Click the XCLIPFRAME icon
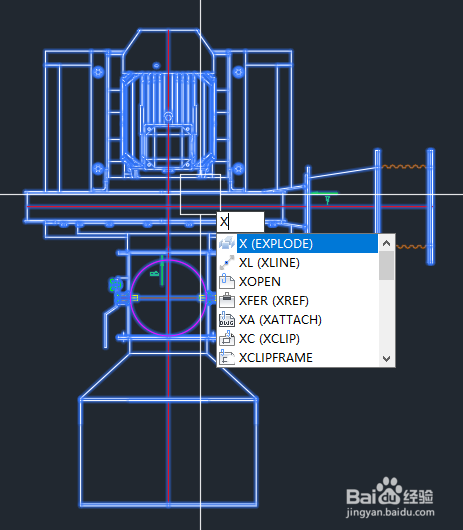The height and width of the screenshot is (530, 463). (227, 358)
